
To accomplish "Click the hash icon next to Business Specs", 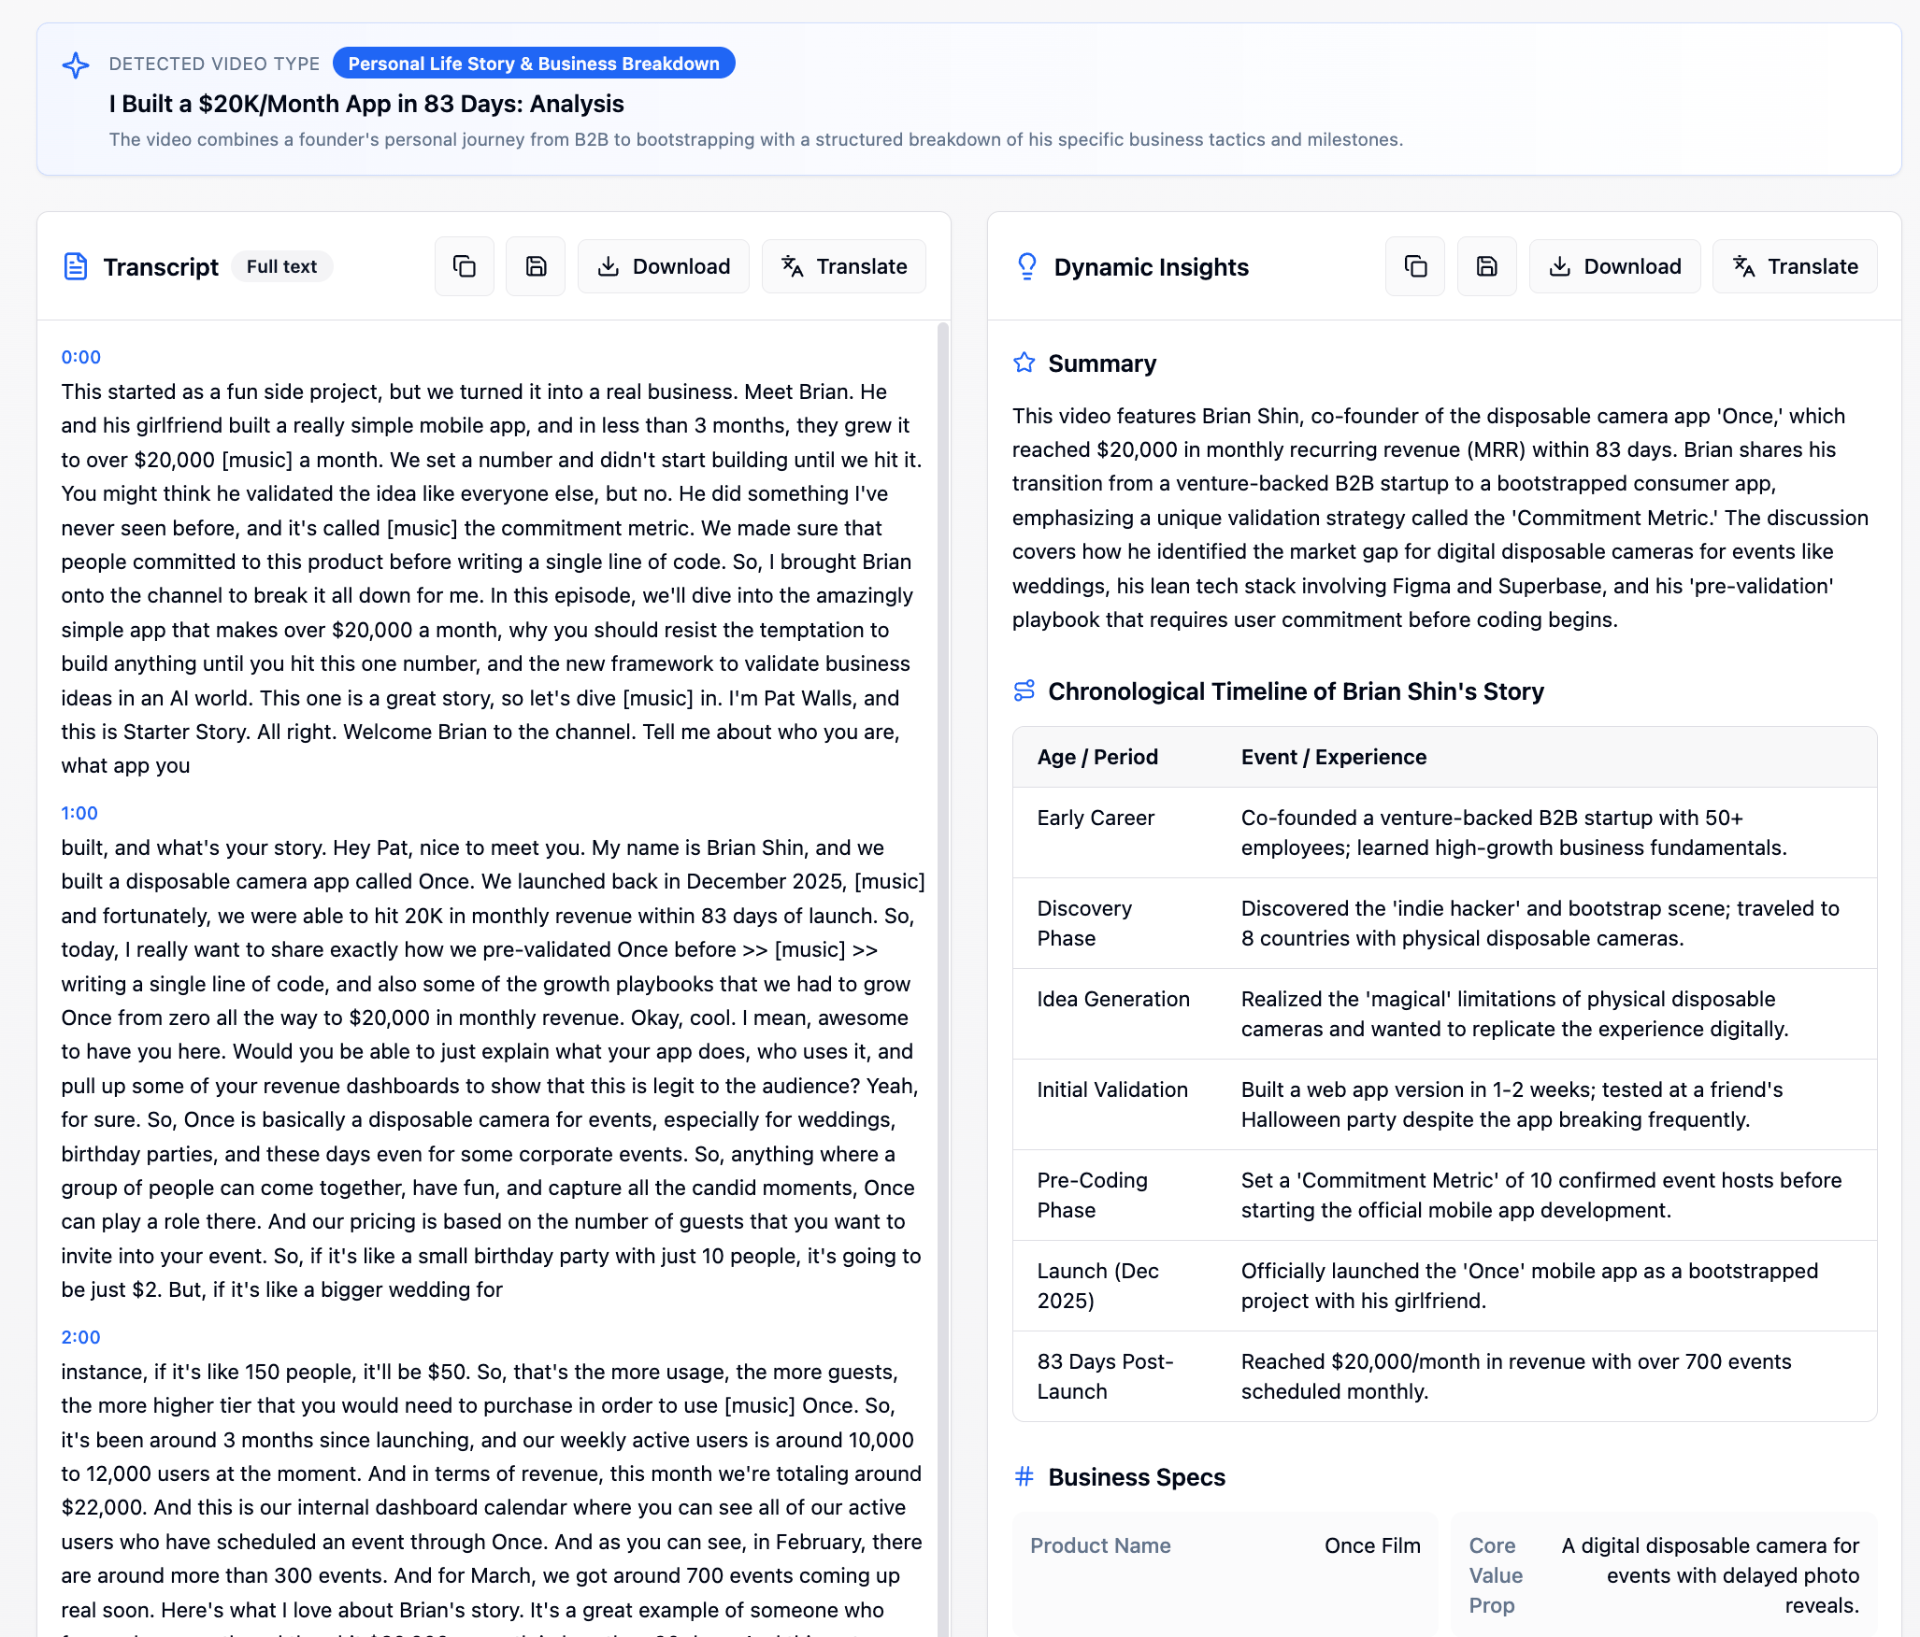I will tap(1024, 1477).
